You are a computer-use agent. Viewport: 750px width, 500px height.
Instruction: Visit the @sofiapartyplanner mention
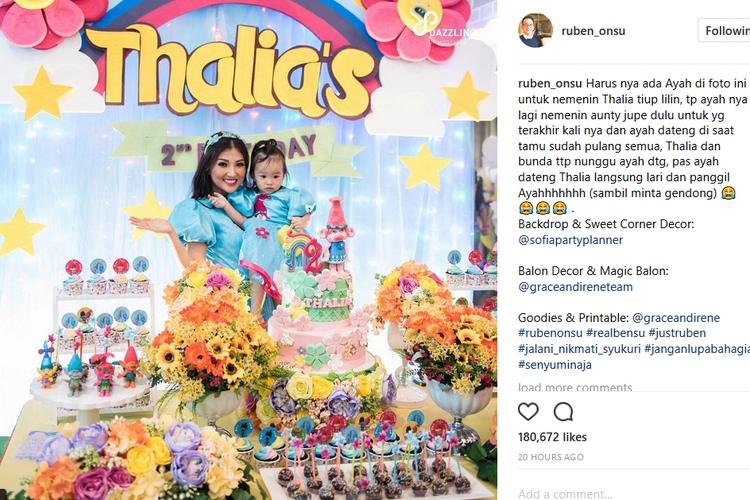tap(570, 240)
